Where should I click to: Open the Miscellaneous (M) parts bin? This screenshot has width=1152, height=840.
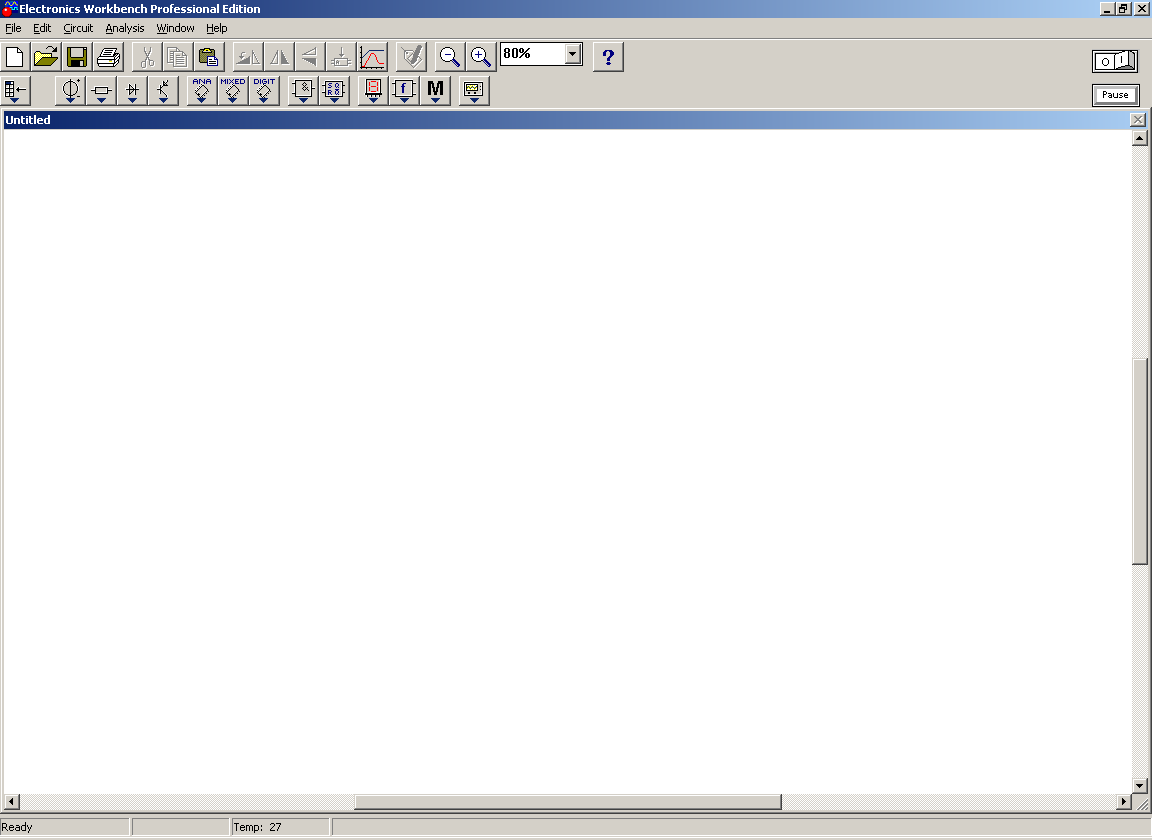point(435,90)
